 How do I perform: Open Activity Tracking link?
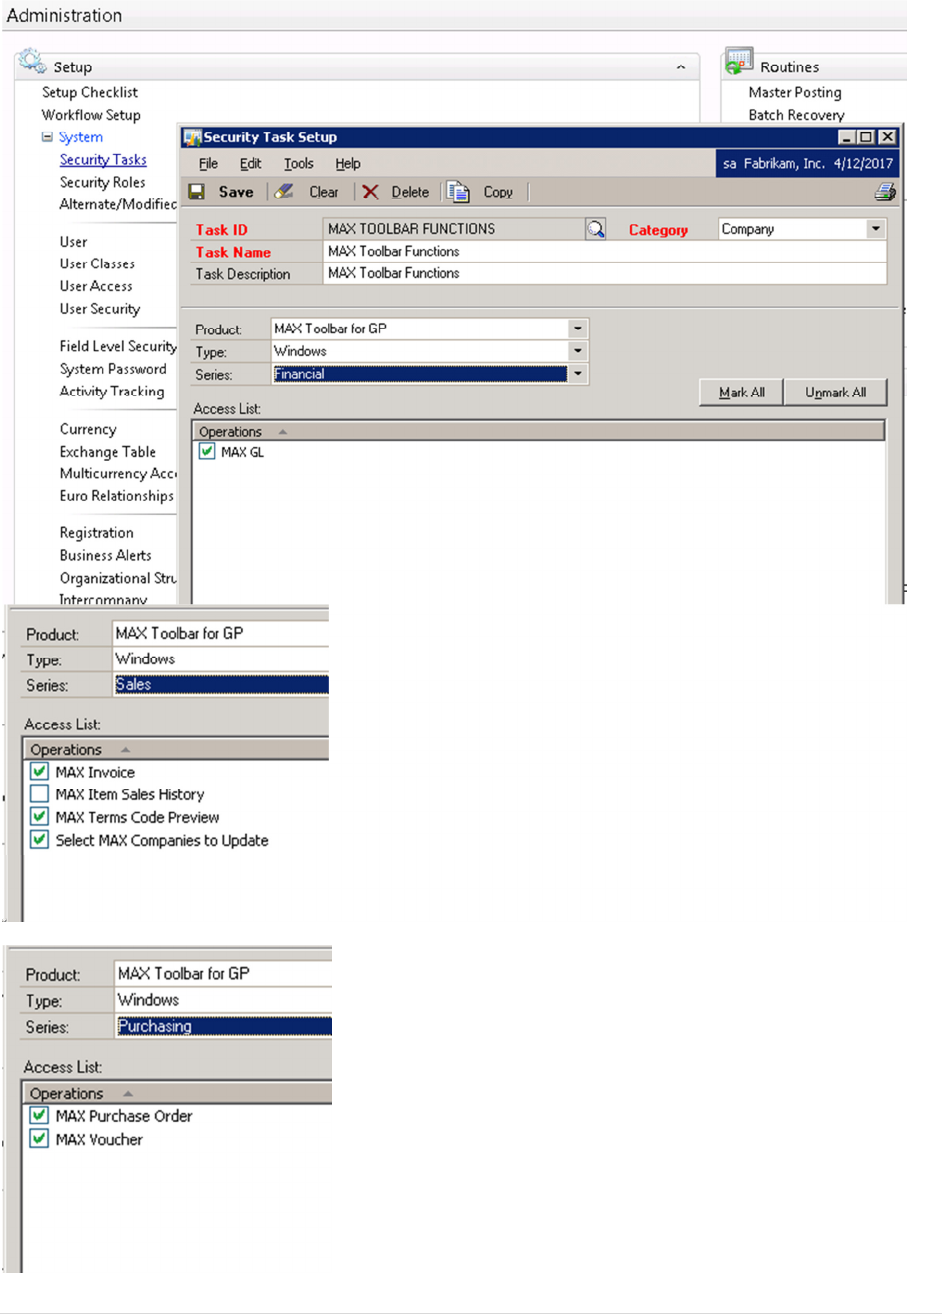112,391
